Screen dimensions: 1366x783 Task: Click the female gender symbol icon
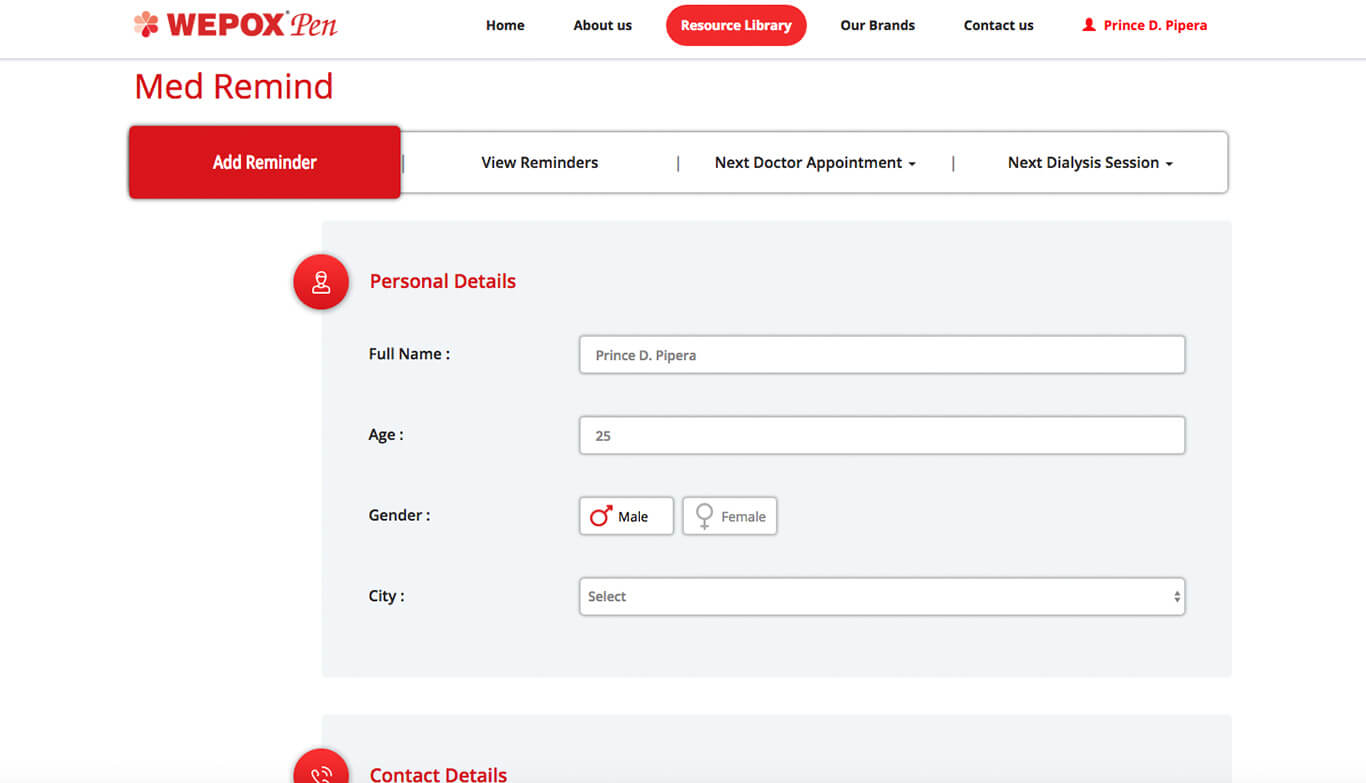click(x=705, y=516)
